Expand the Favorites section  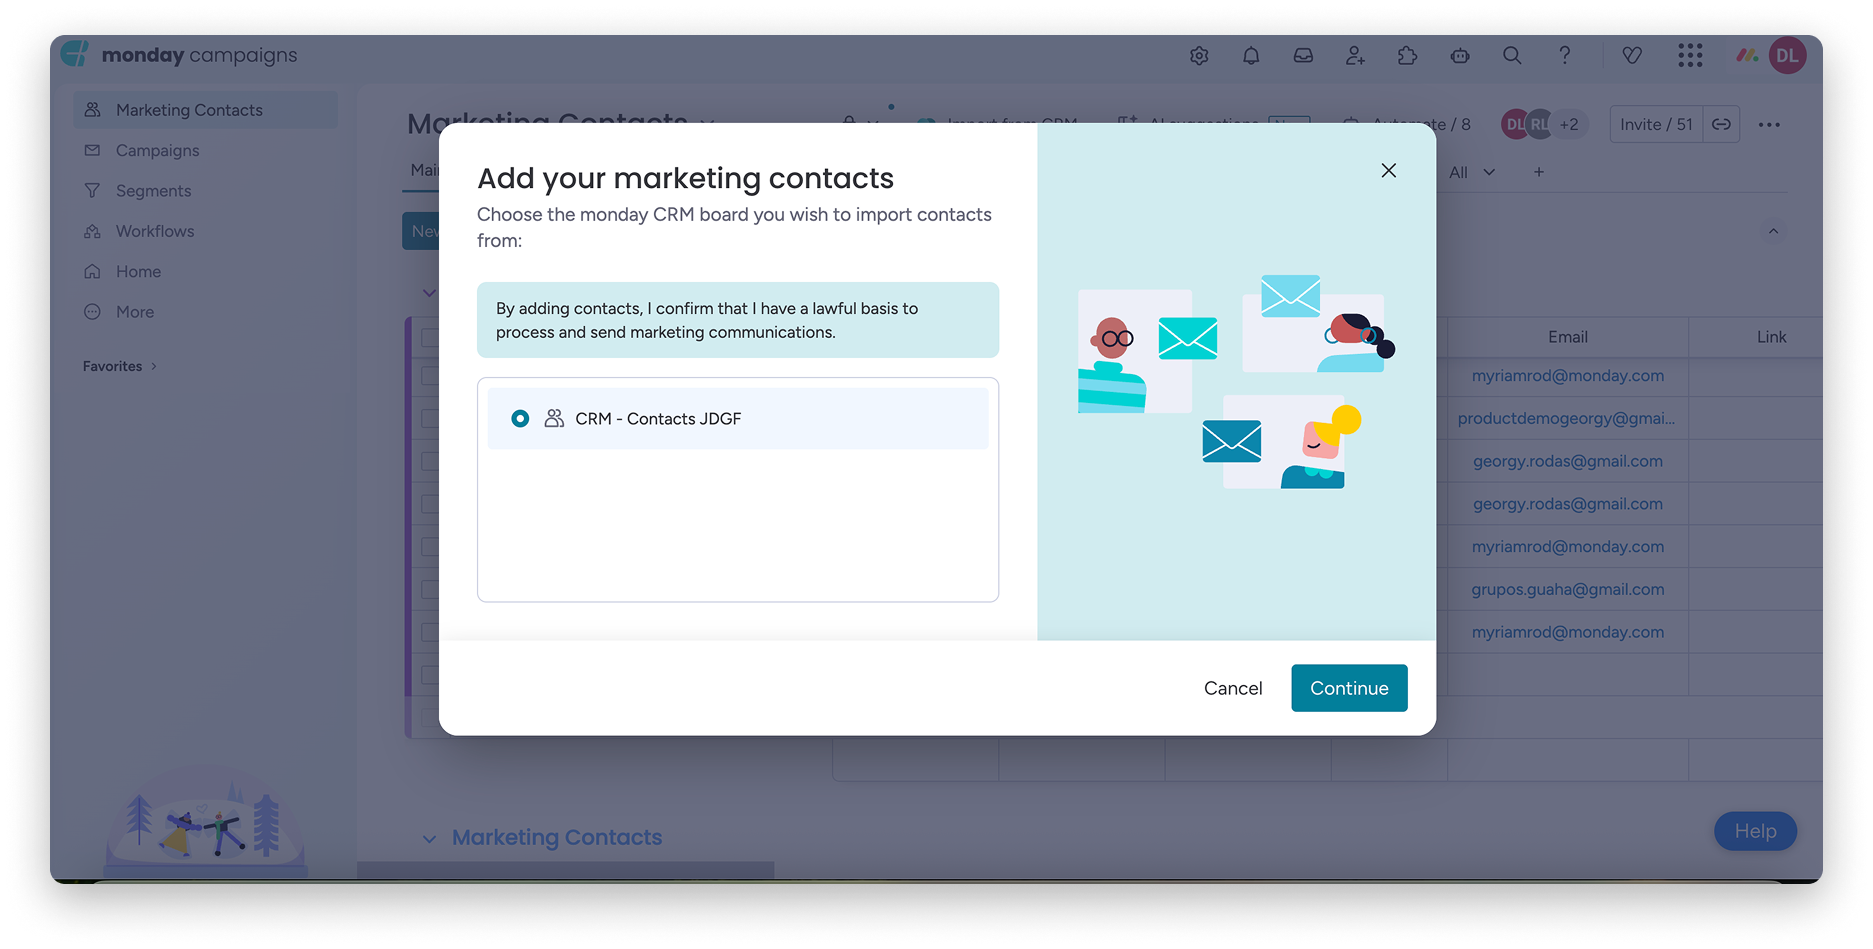(120, 367)
